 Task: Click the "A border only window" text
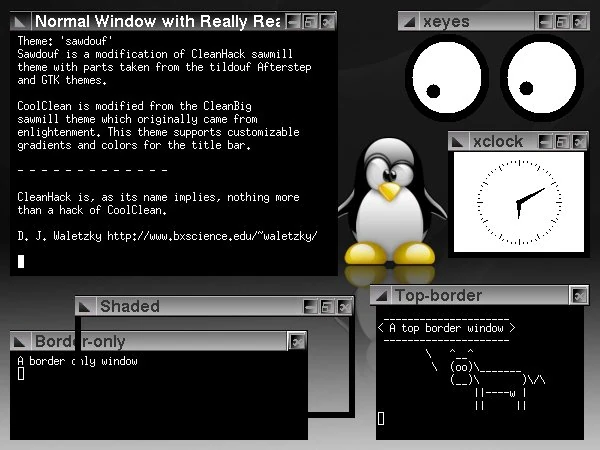pyautogui.click(x=77, y=361)
